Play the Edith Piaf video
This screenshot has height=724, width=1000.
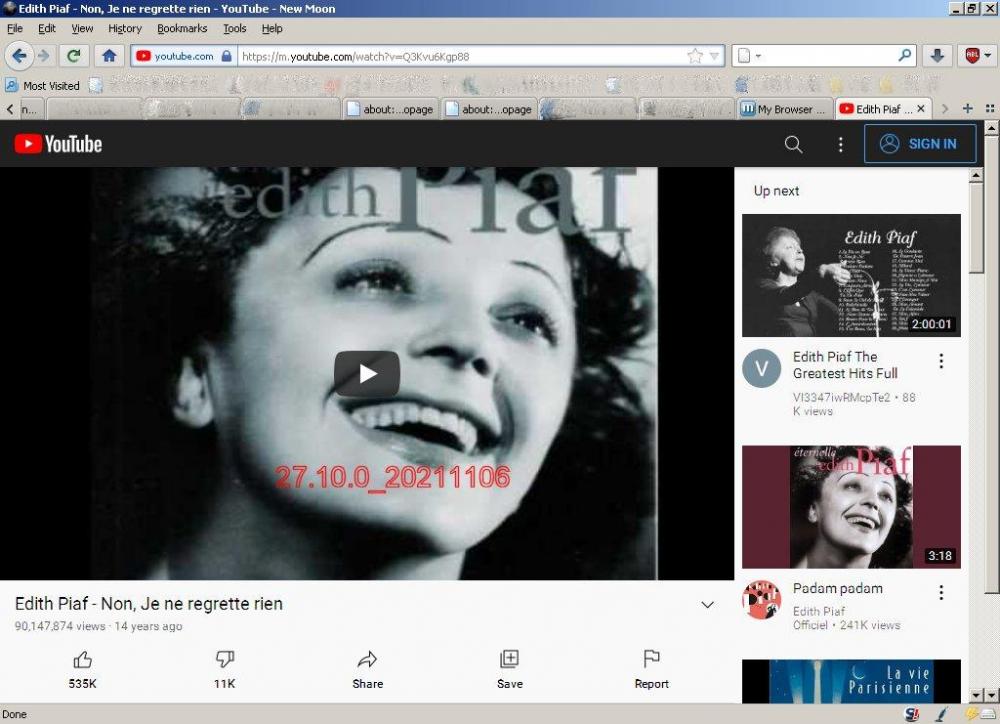(366, 374)
